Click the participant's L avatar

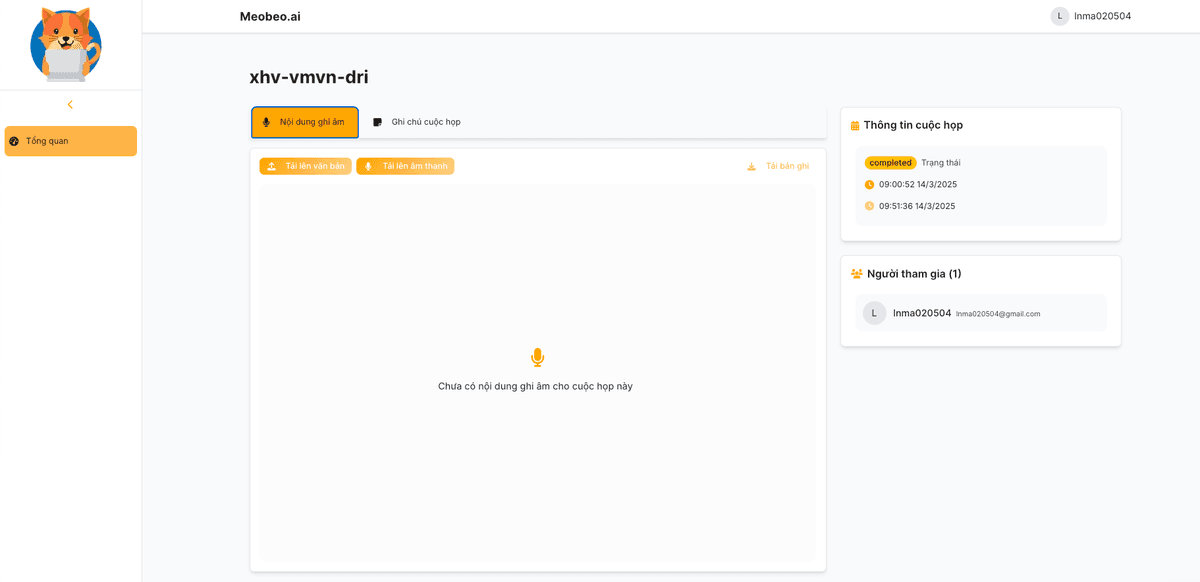click(x=874, y=313)
